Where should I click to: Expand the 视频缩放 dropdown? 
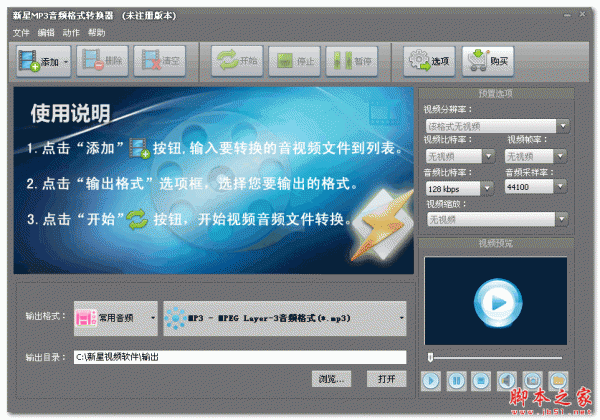click(562, 220)
